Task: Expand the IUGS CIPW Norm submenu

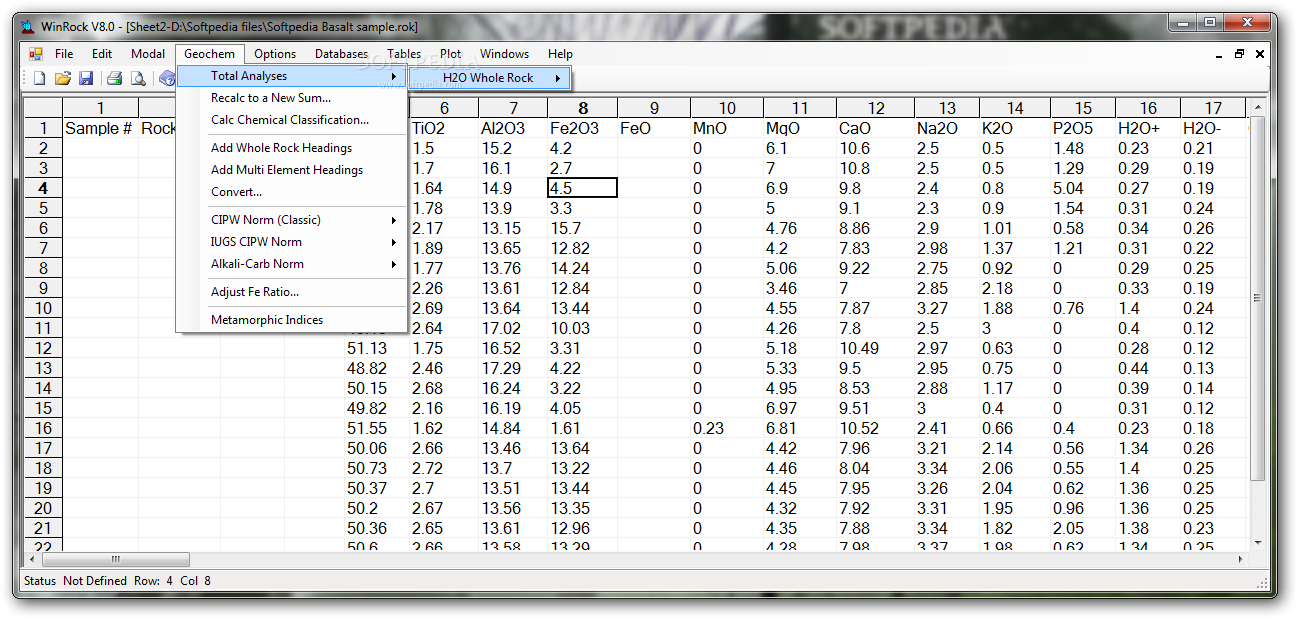Action: click(x=291, y=242)
